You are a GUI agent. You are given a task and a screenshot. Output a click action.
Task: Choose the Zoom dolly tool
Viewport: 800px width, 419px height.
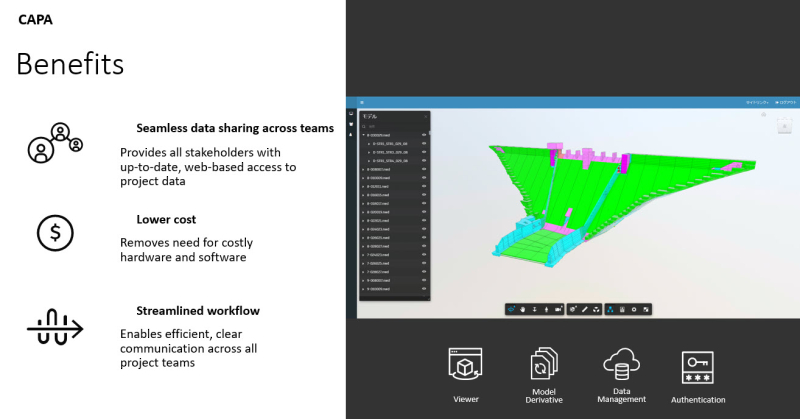coord(534,309)
